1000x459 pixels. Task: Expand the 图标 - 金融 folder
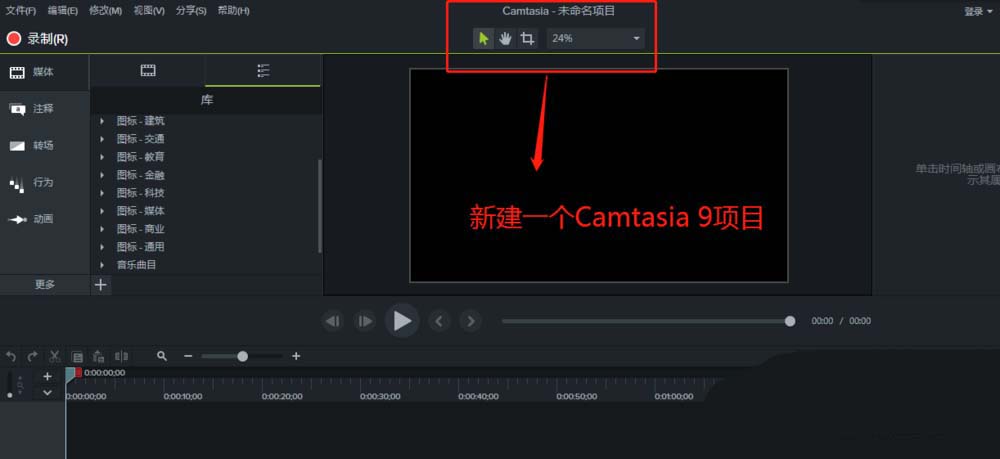coord(101,175)
